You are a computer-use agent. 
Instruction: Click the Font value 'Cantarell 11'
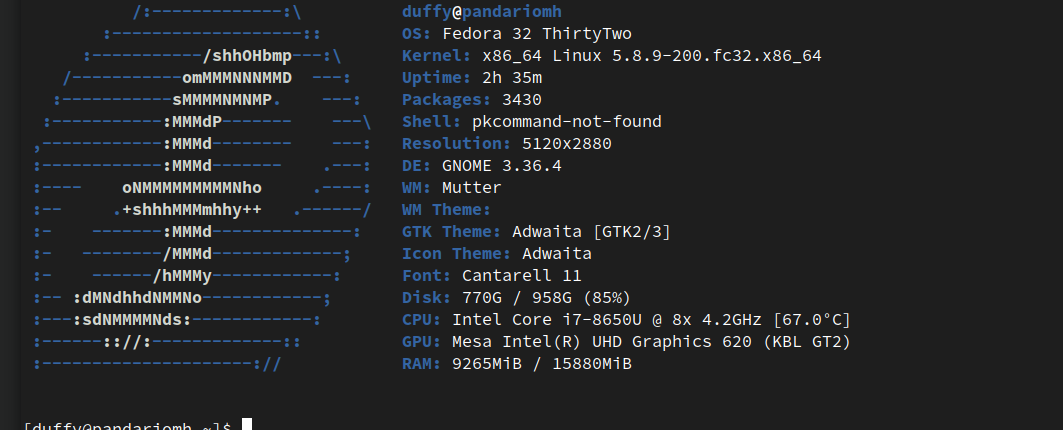(522, 276)
